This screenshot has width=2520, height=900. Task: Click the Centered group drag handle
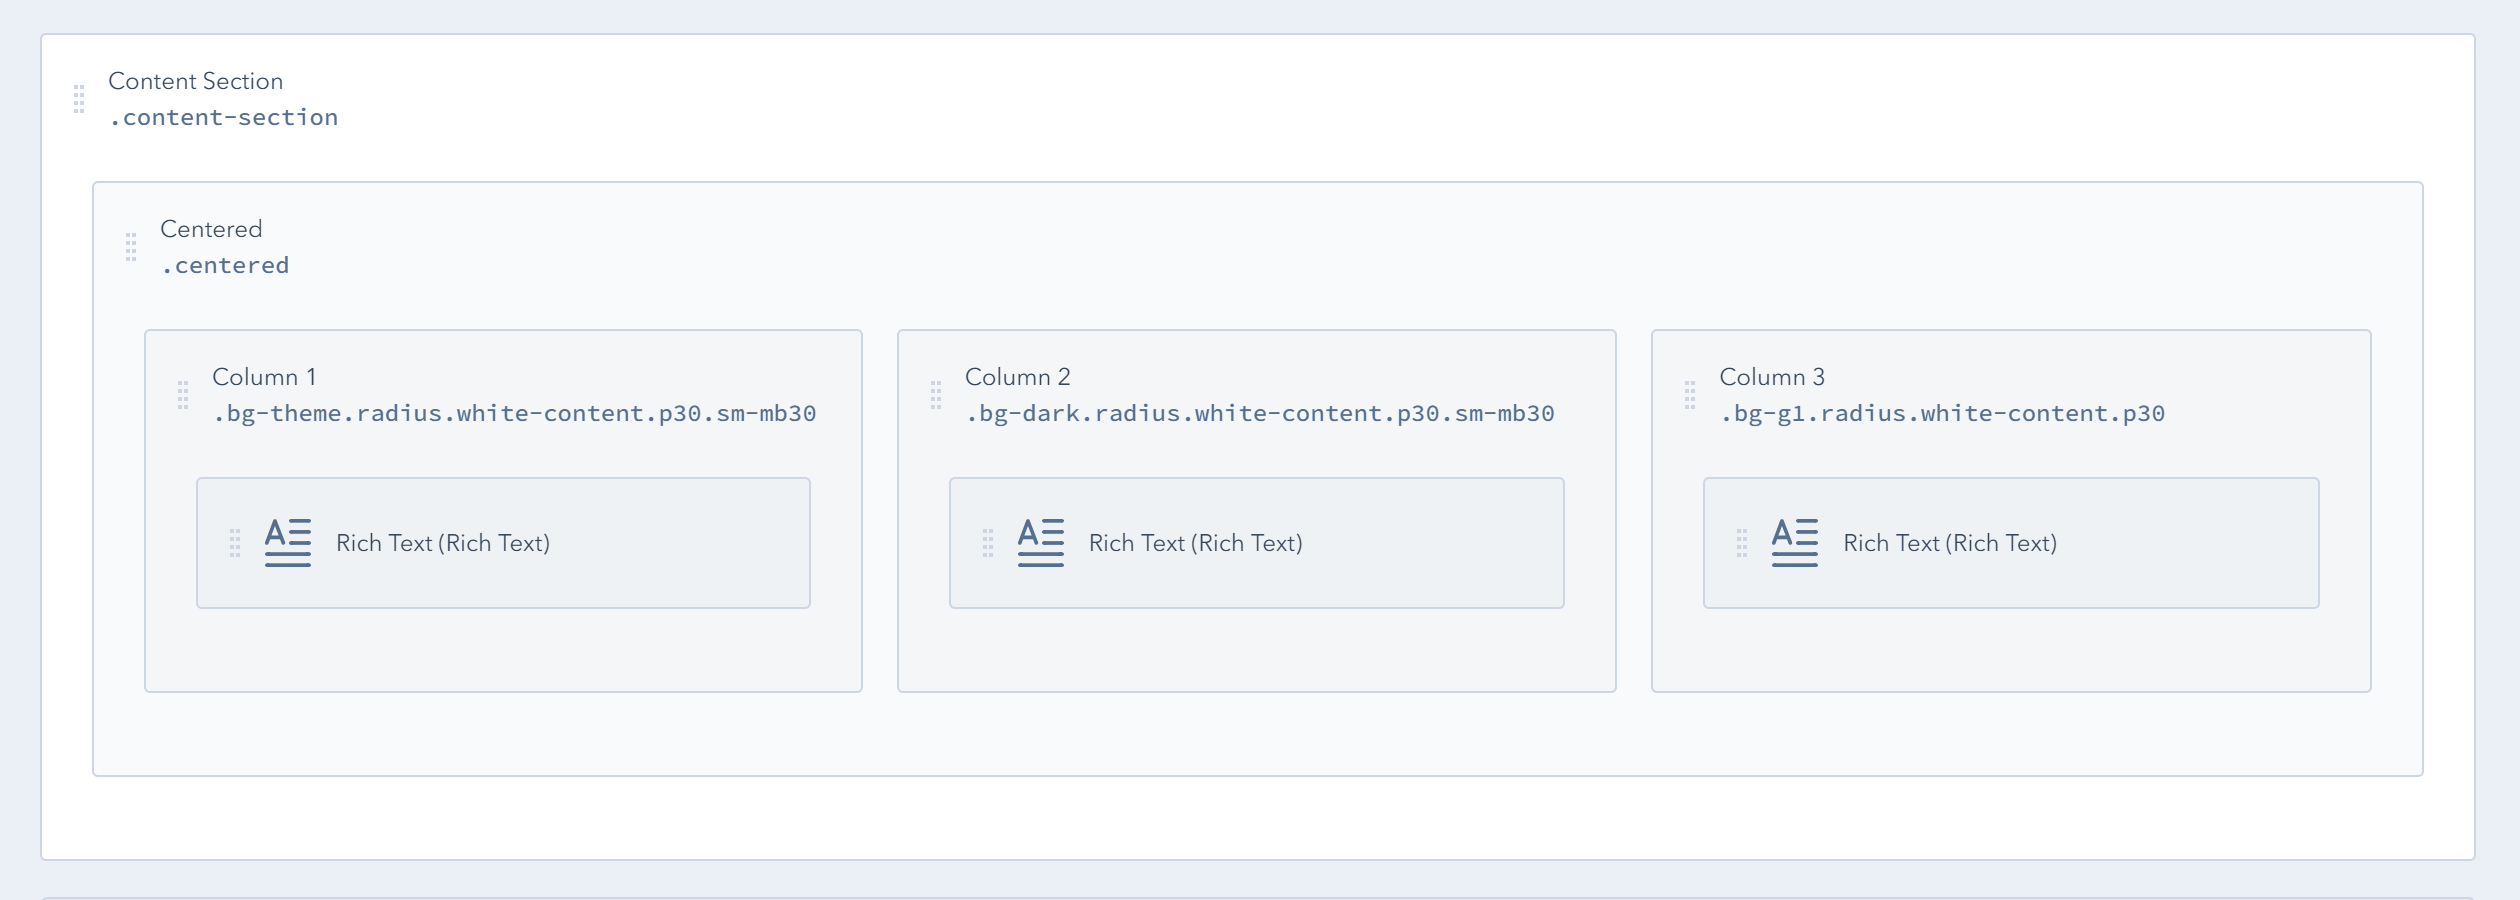(133, 247)
